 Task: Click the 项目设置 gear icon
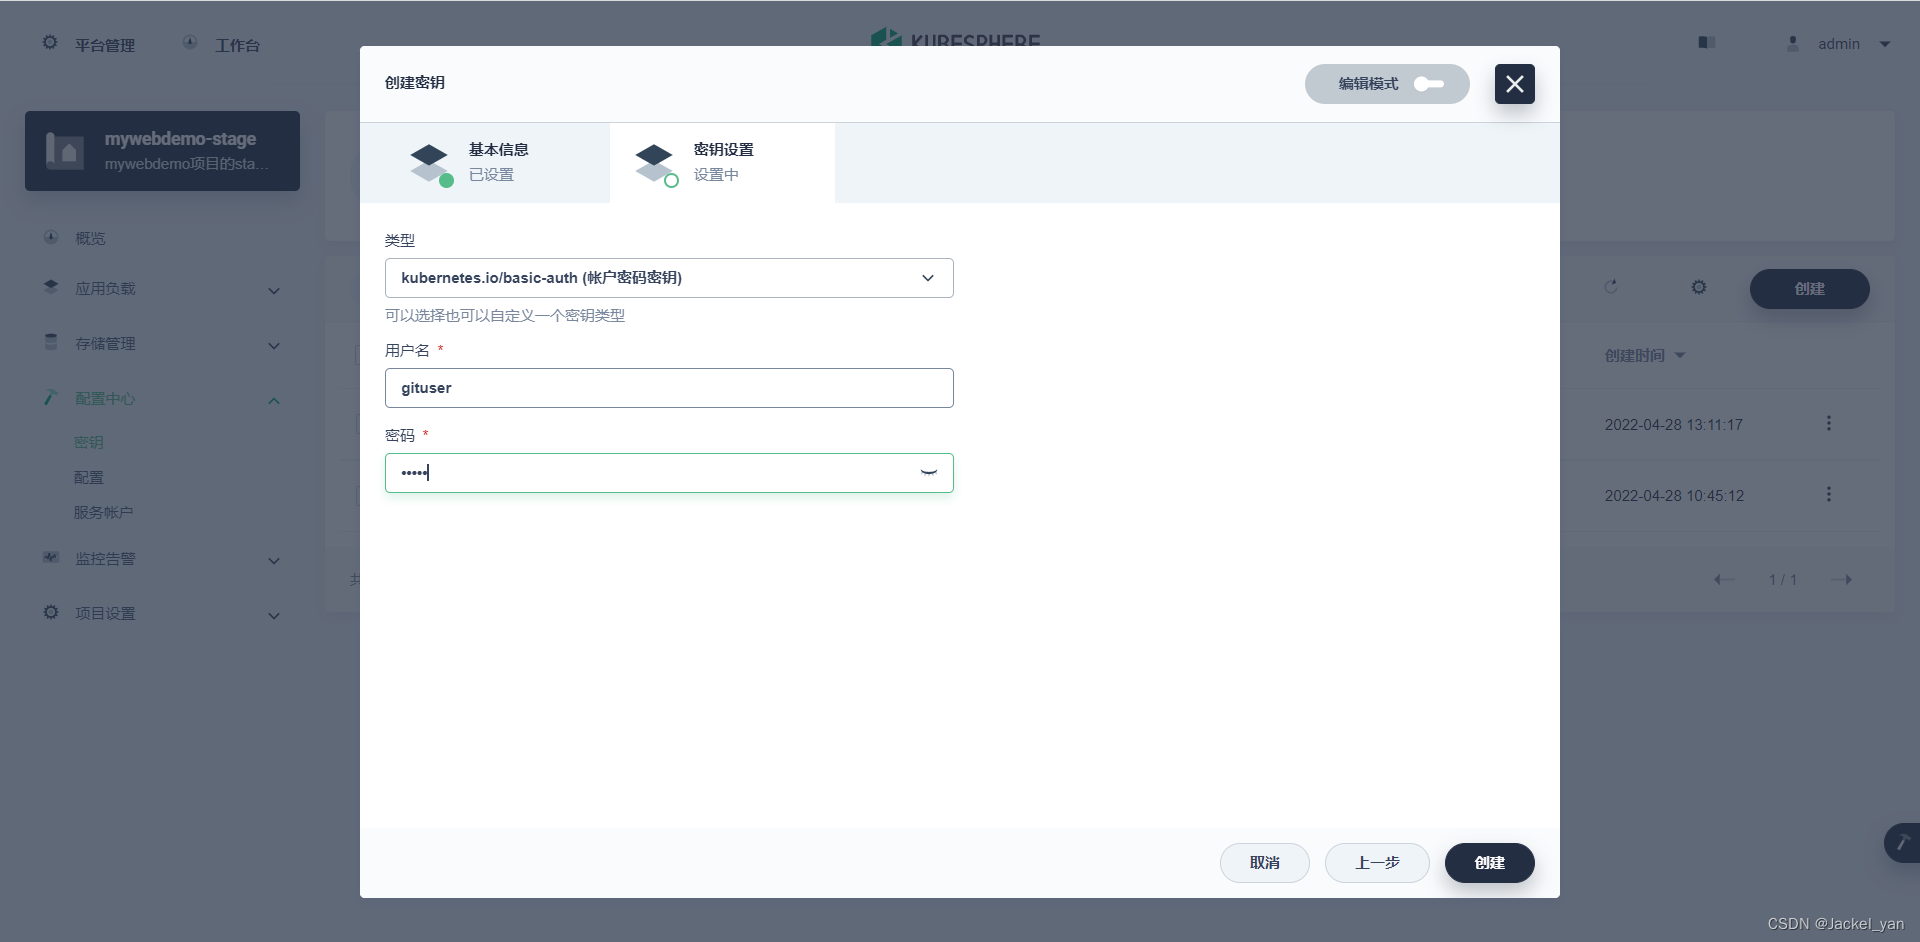point(51,612)
